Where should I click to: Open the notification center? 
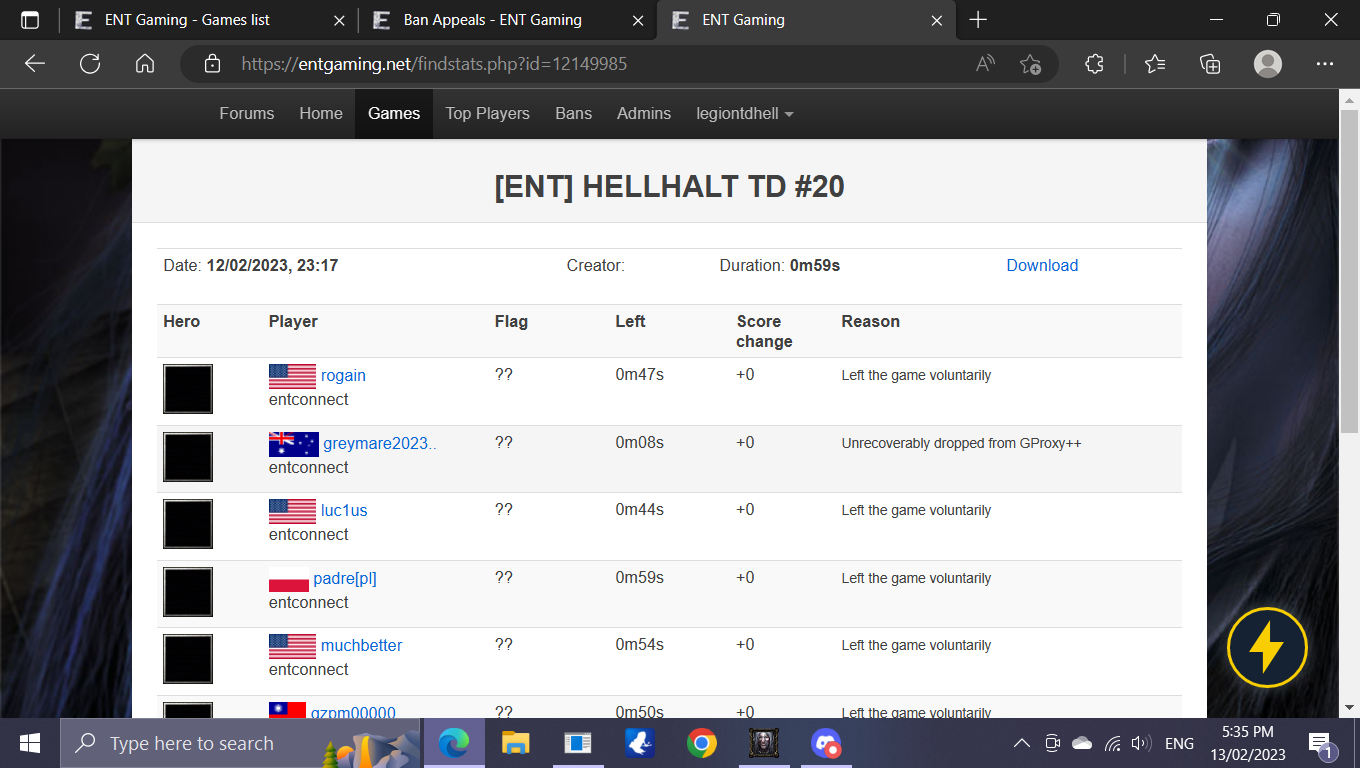1322,743
